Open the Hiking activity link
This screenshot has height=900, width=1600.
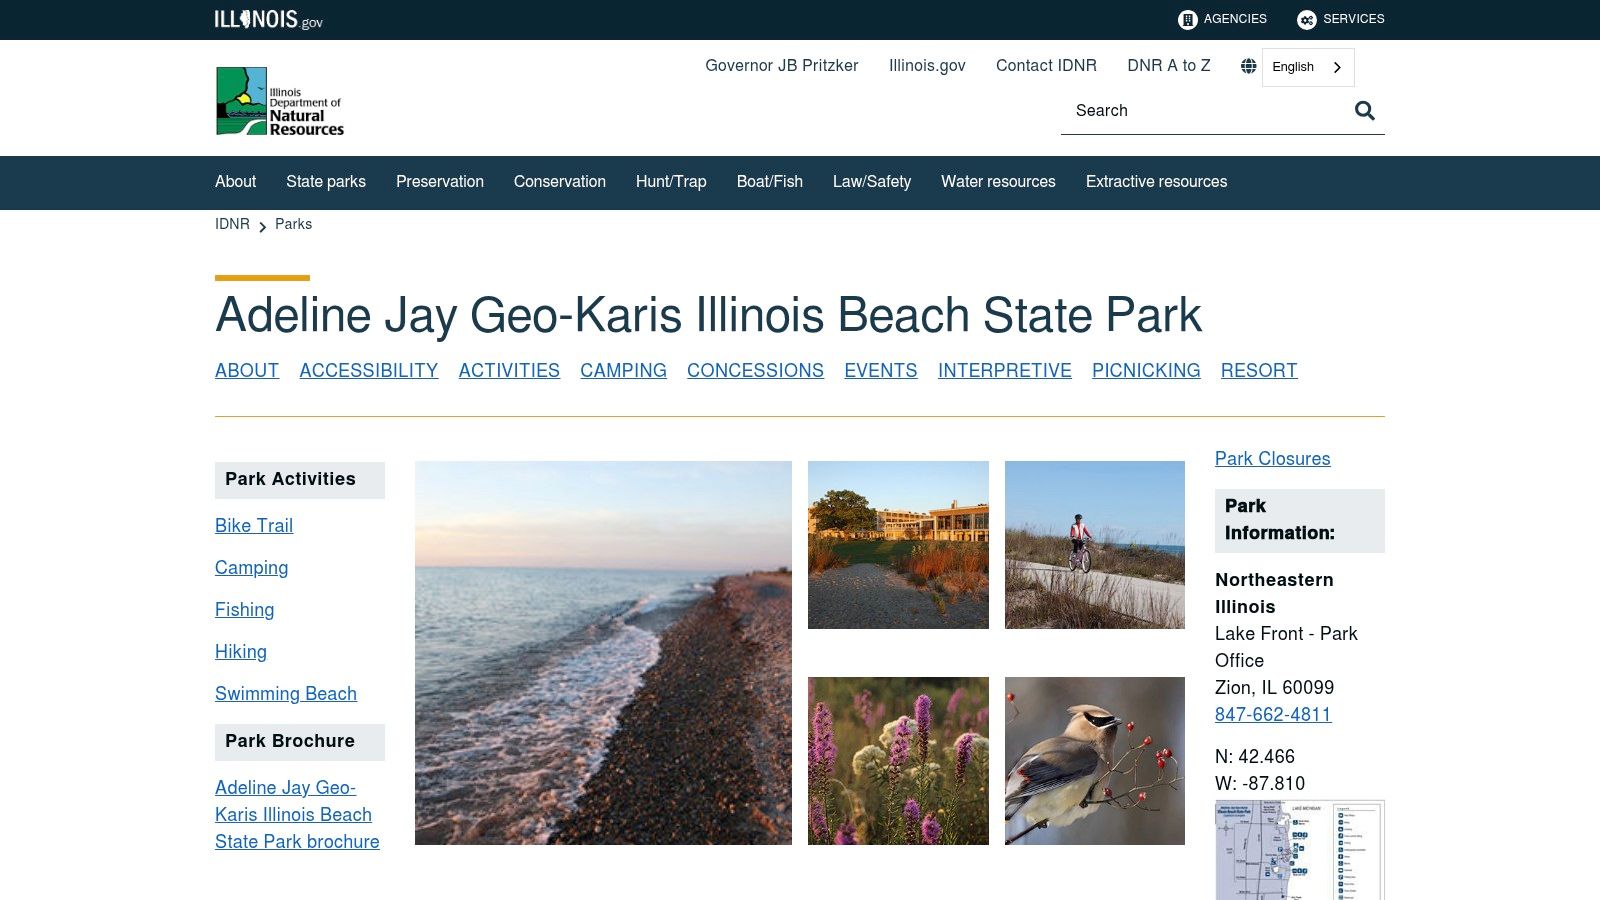[x=241, y=652]
